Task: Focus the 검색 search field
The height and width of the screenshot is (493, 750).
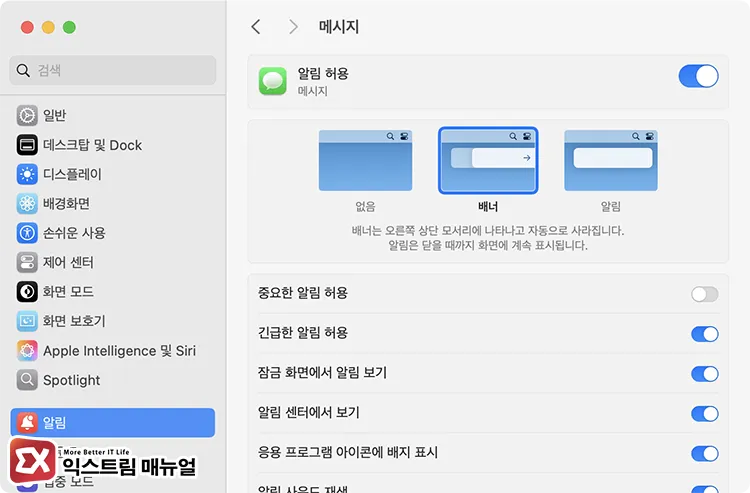Action: [112, 70]
